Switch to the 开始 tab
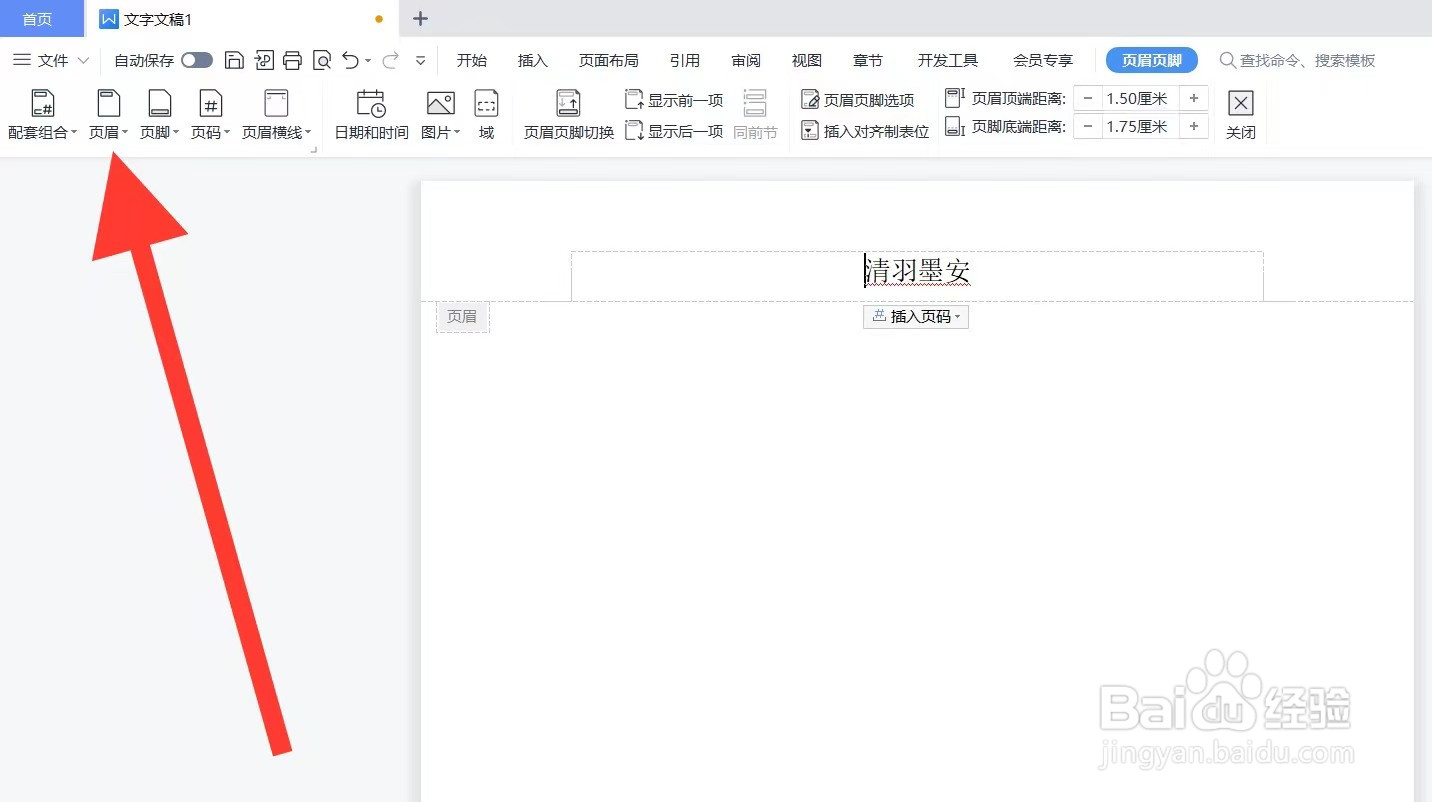The height and width of the screenshot is (802, 1432). click(472, 60)
